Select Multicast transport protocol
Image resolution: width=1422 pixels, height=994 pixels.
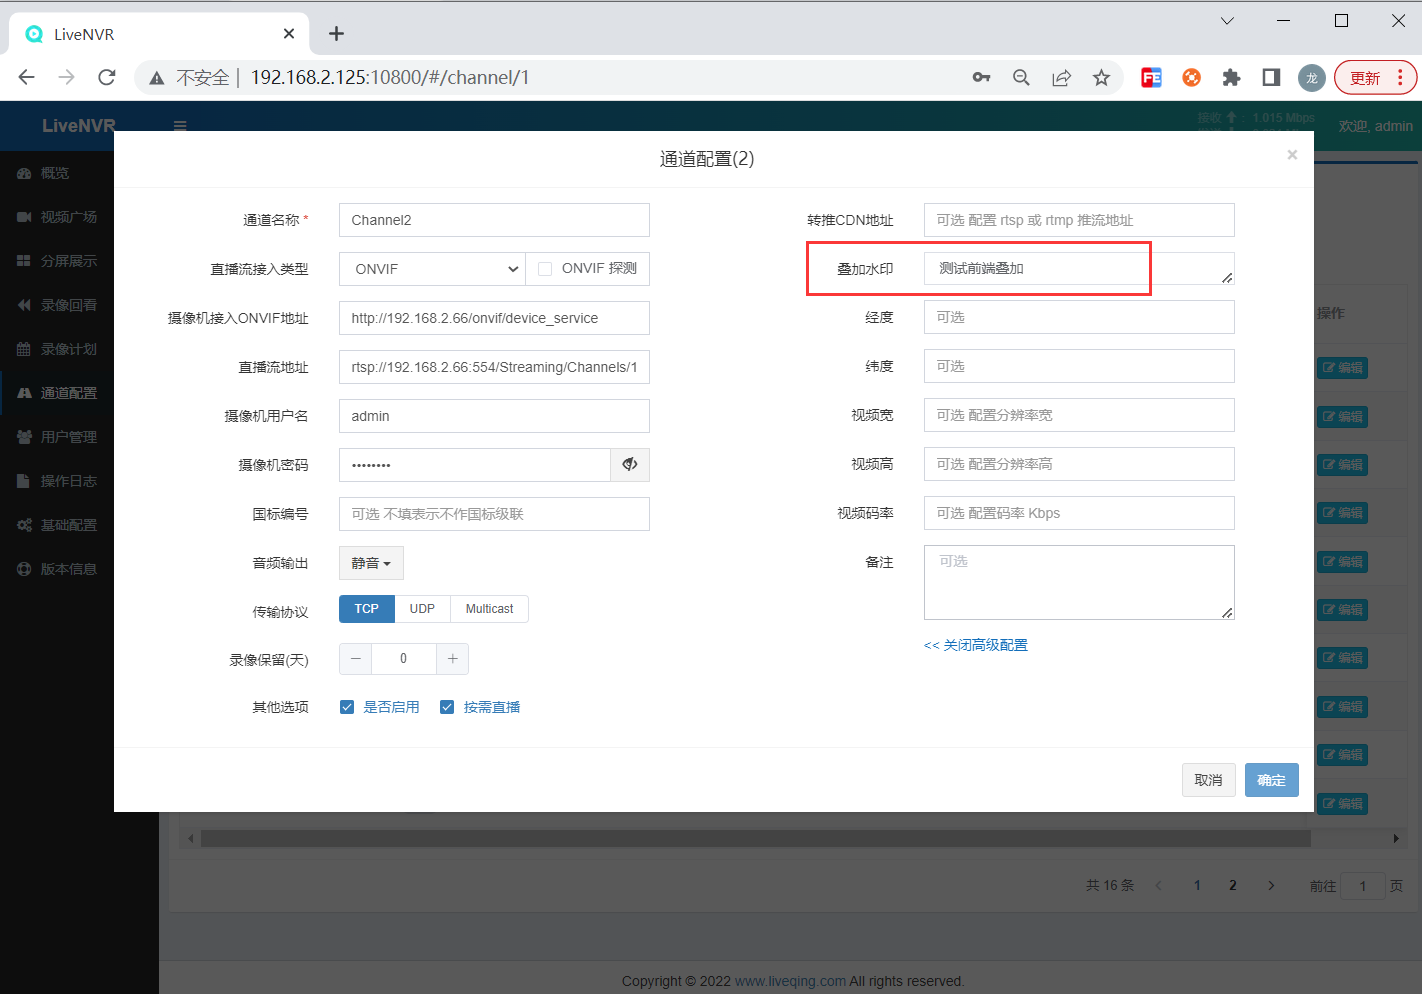pyautogui.click(x=489, y=609)
